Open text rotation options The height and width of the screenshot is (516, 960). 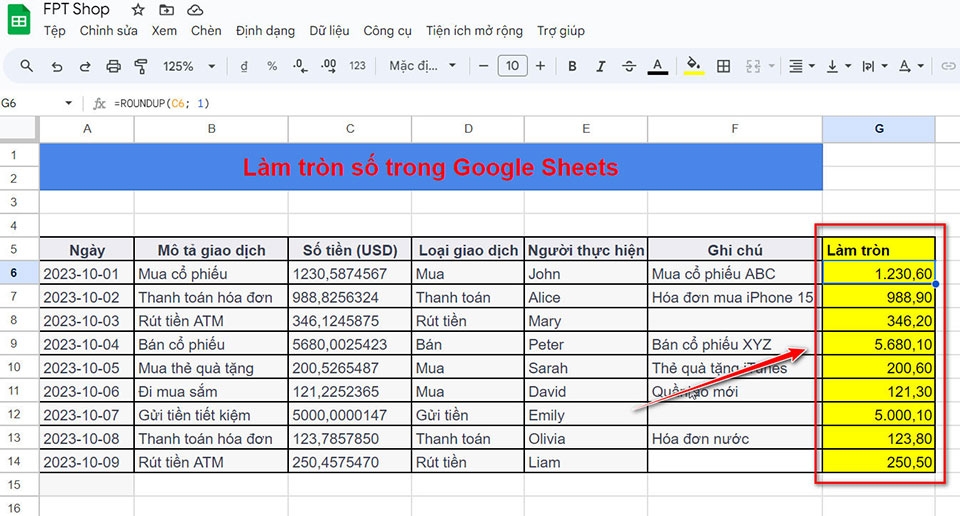click(x=910, y=66)
